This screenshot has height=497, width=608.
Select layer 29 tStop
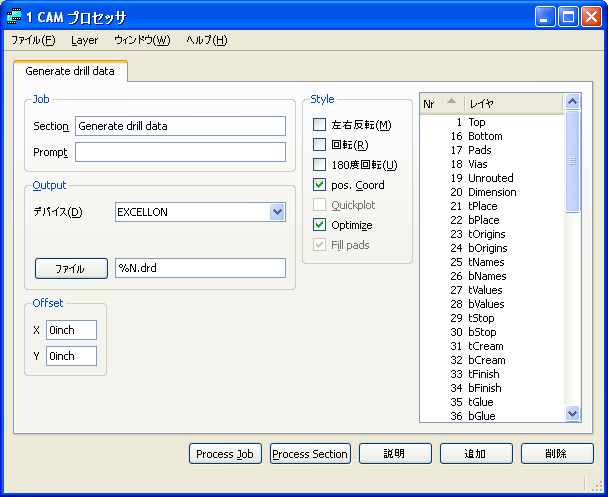pos(492,318)
